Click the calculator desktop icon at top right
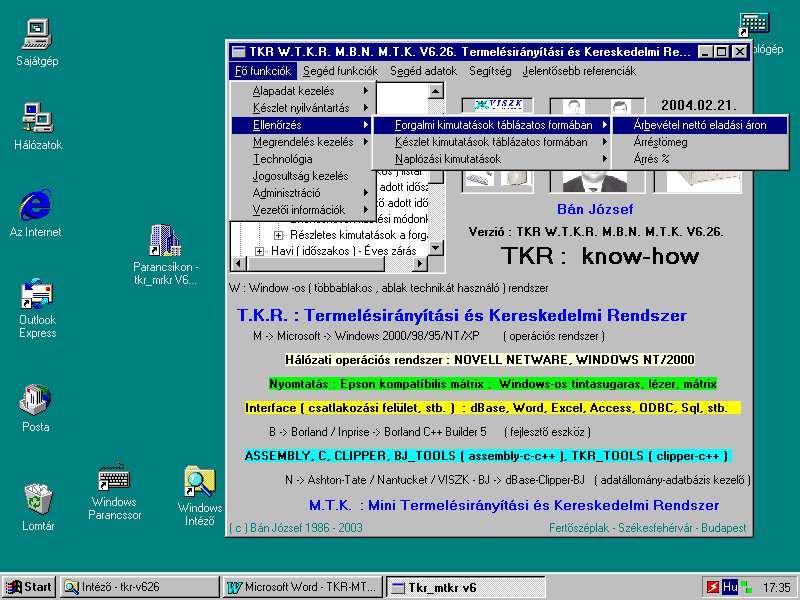Image resolution: width=800 pixels, height=600 pixels. (754, 24)
